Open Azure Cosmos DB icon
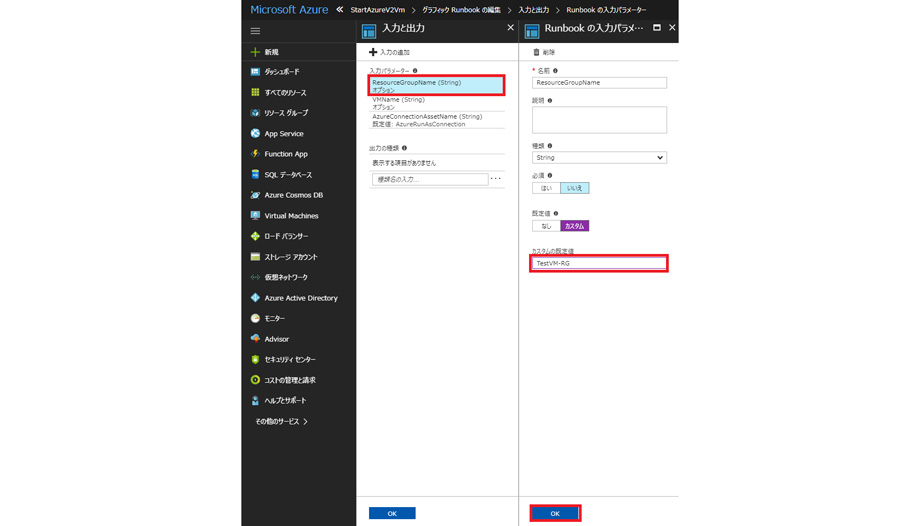The width and height of the screenshot is (920, 526). [256, 195]
